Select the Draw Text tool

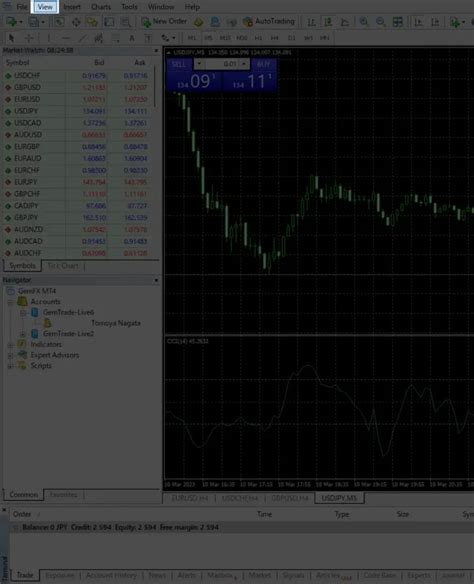[x=132, y=38]
